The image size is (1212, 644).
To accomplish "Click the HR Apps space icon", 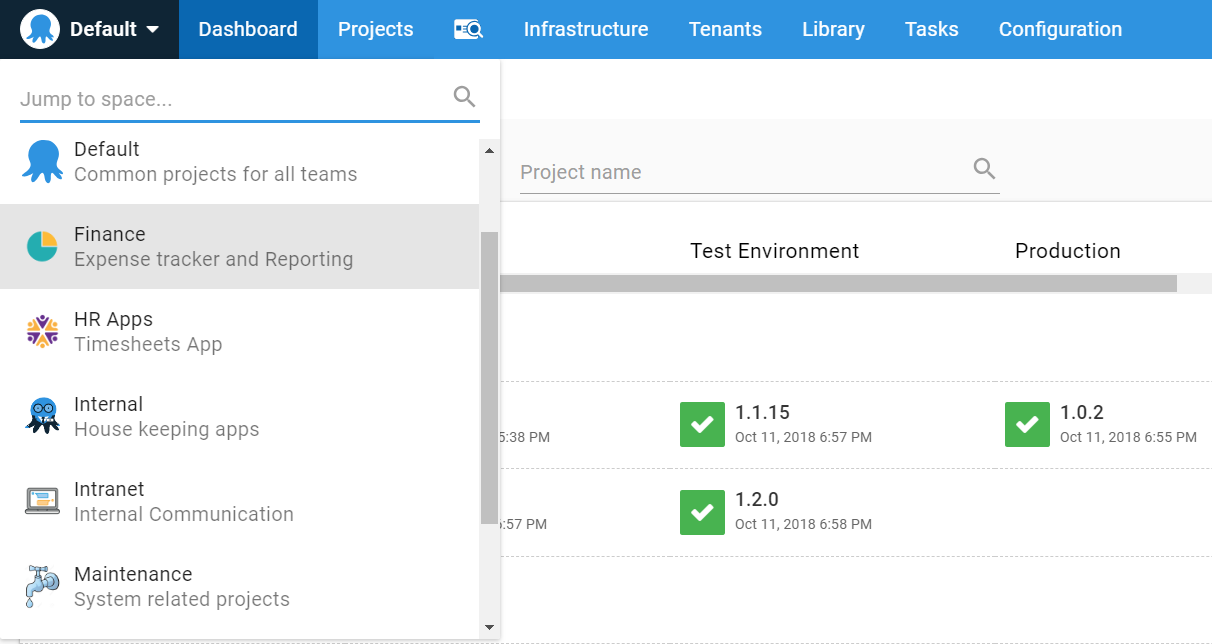I will [42, 330].
